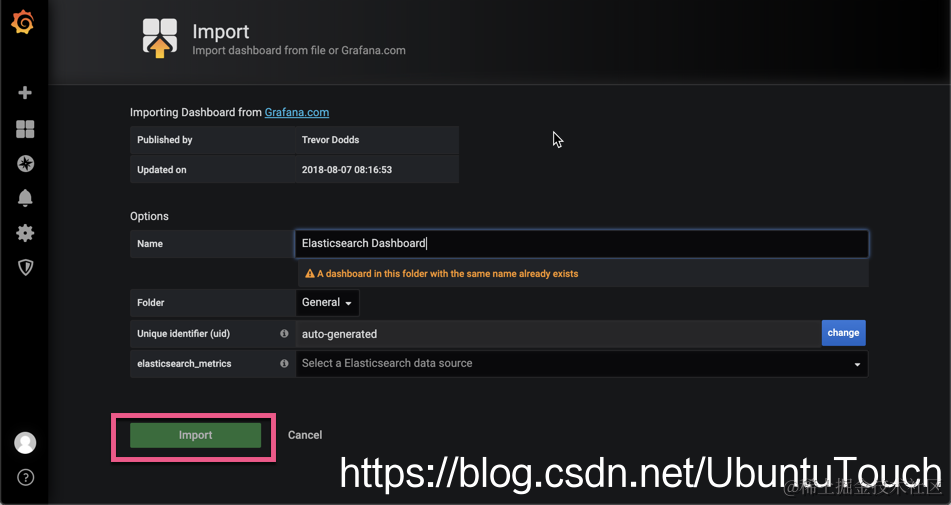This screenshot has width=951, height=505.
Task: Click the same name already exists warning
Action: tap(442, 274)
